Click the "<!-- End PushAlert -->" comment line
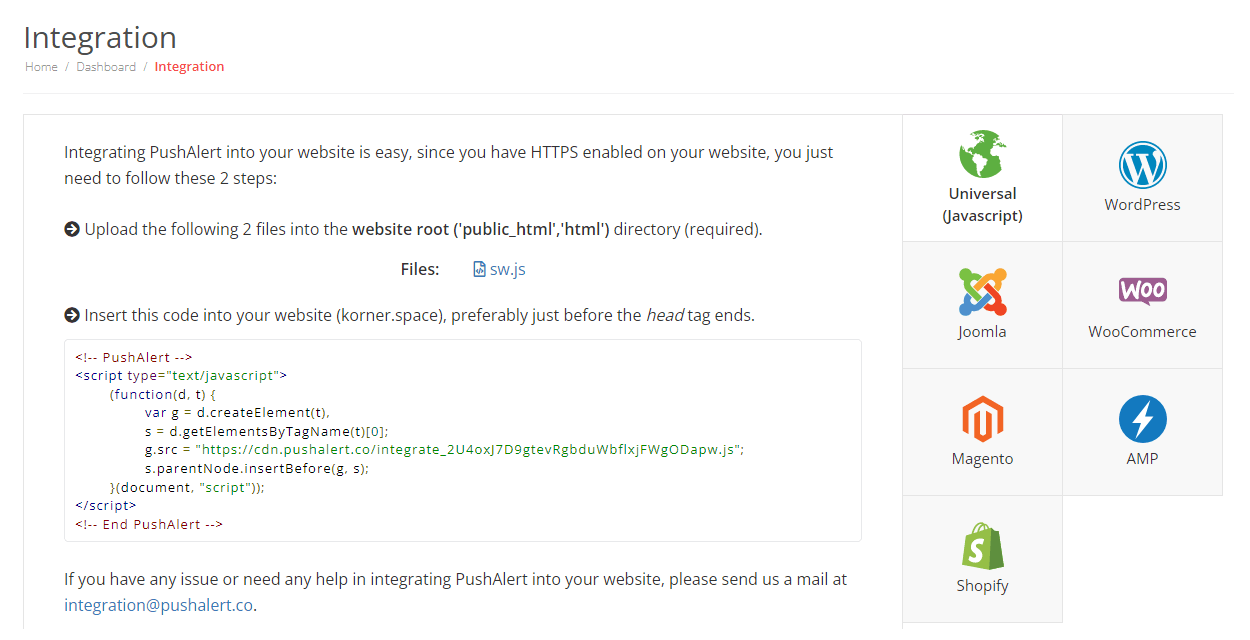The height and width of the screenshot is (640, 1250). click(149, 524)
